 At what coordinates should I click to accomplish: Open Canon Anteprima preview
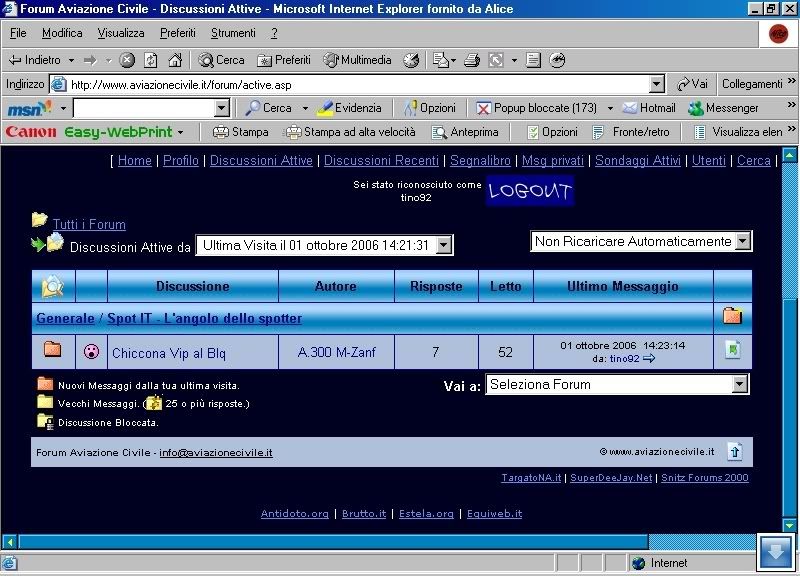pyautogui.click(x=465, y=132)
